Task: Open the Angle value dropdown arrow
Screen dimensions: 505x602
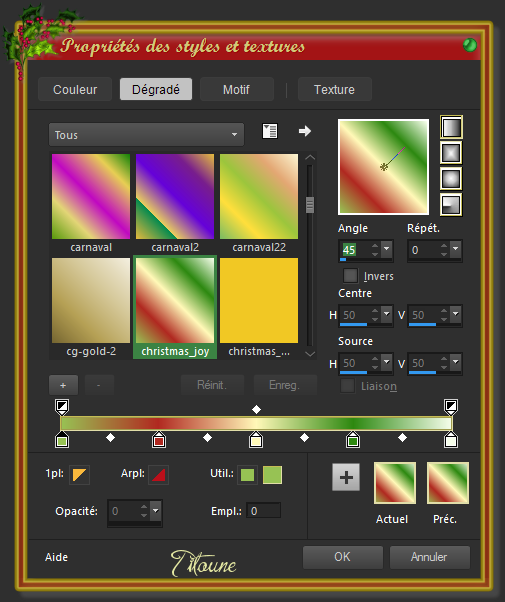Action: pos(387,249)
